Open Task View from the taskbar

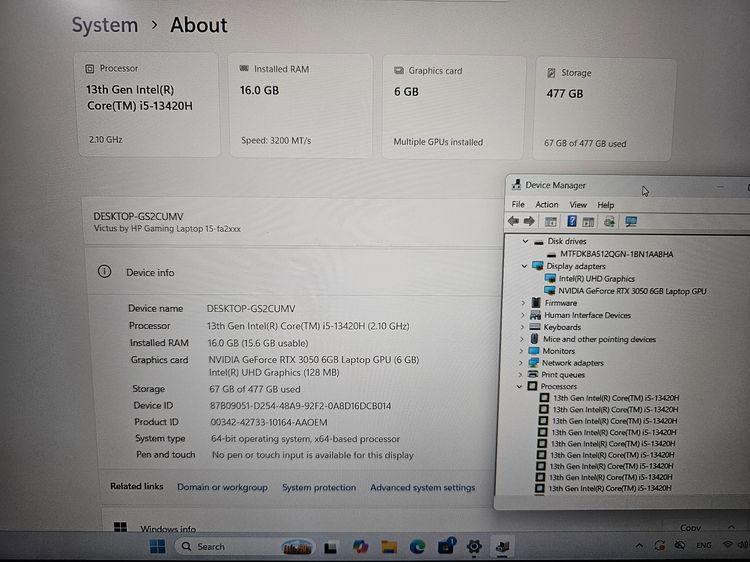click(x=331, y=547)
